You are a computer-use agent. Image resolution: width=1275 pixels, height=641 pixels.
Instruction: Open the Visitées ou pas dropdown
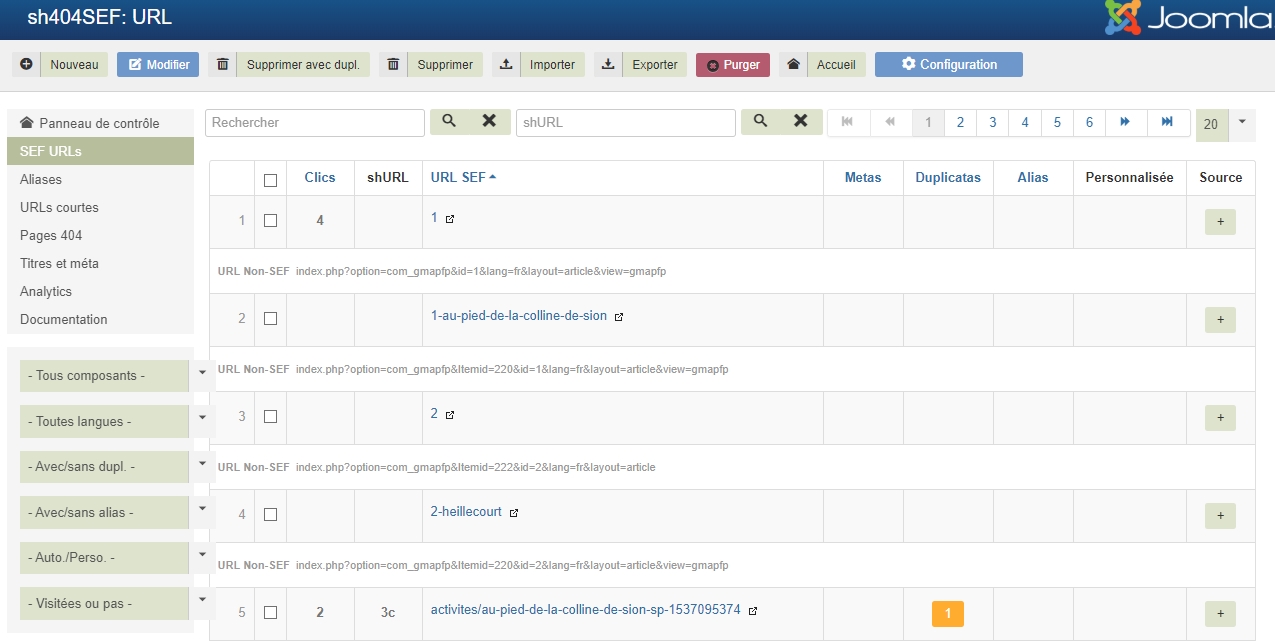[117, 603]
